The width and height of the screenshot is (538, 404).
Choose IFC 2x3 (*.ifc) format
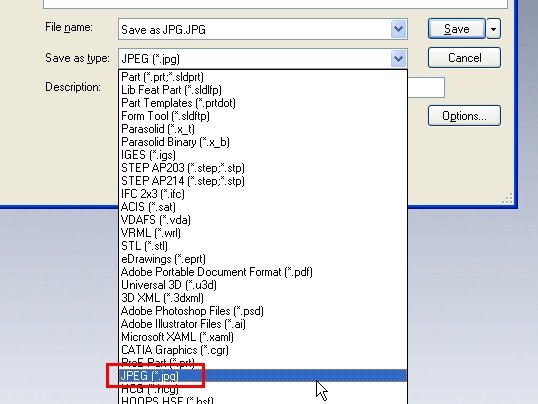pos(263,194)
